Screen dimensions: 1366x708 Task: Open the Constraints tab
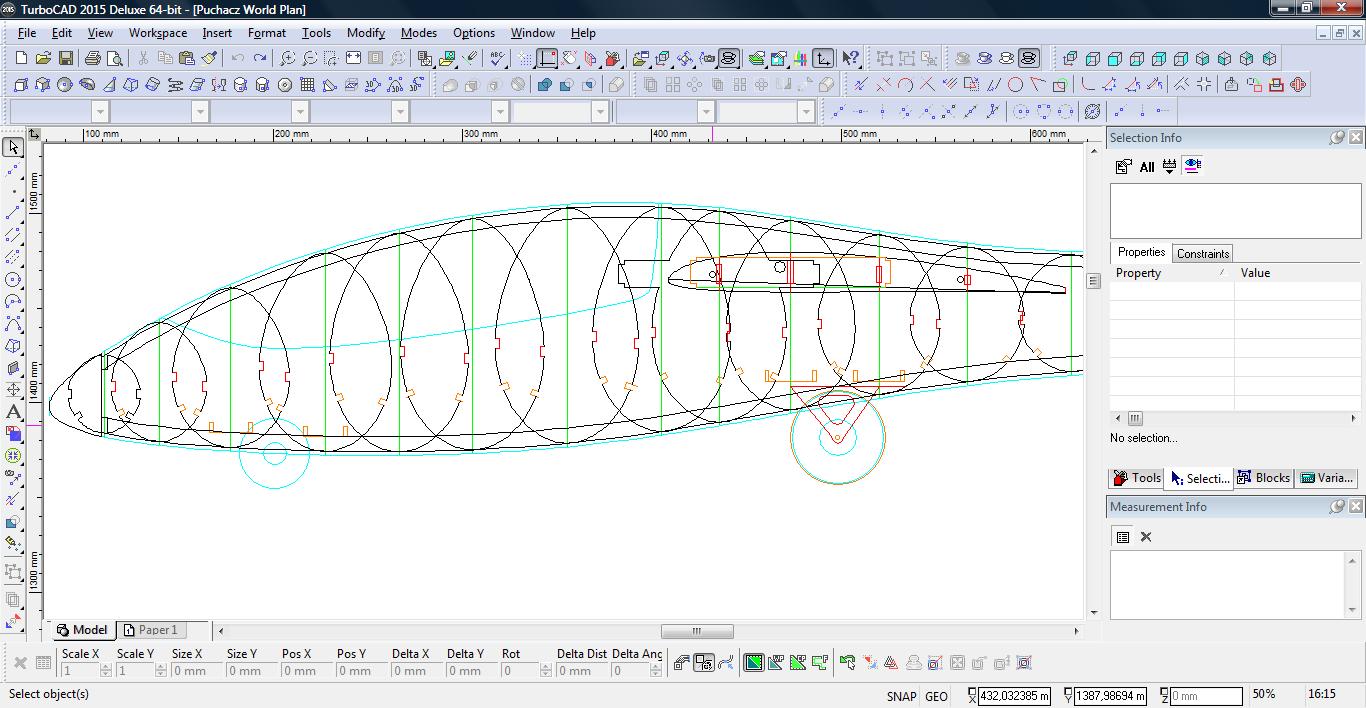(x=1202, y=254)
